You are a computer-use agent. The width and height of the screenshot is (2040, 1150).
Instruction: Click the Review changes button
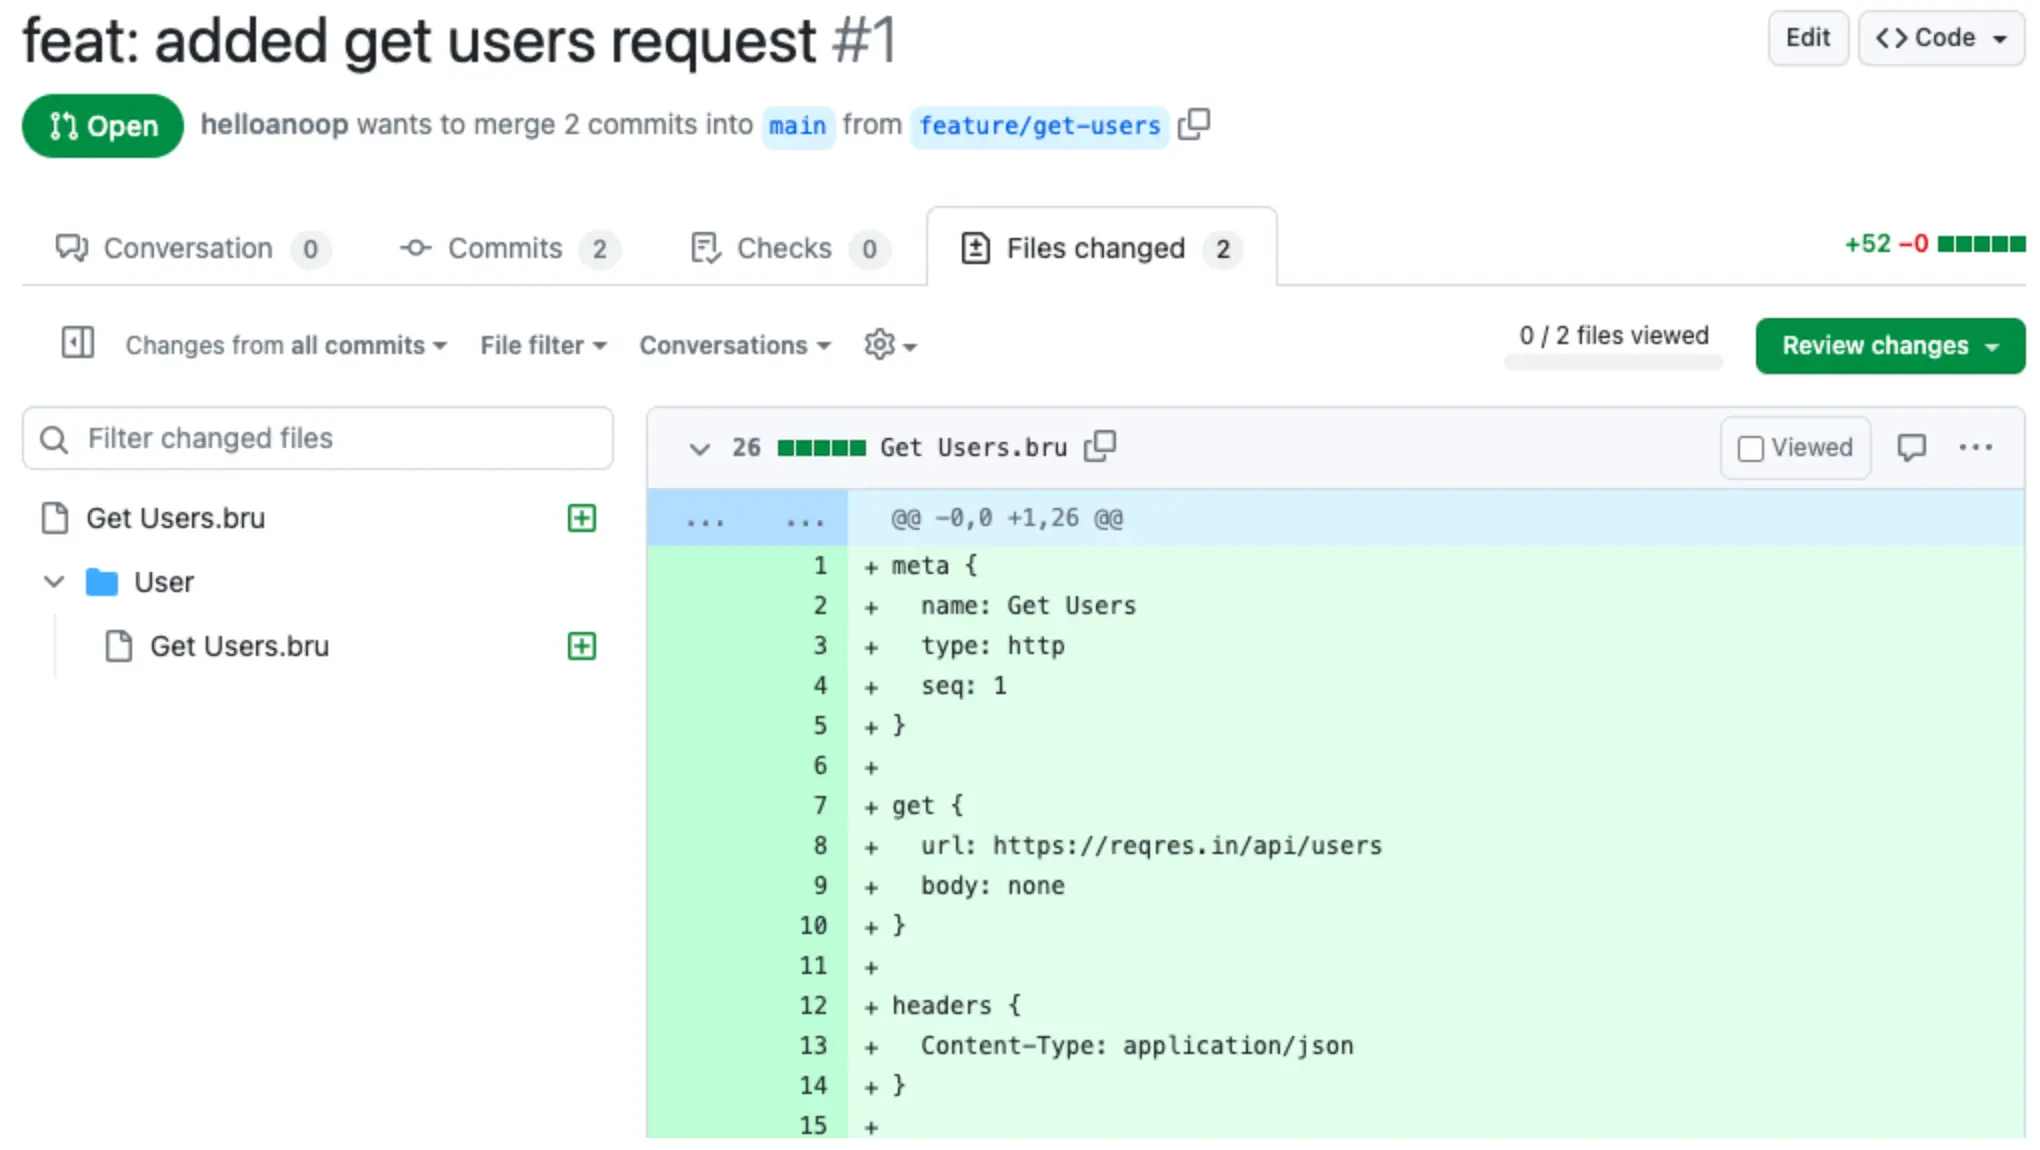1889,345
